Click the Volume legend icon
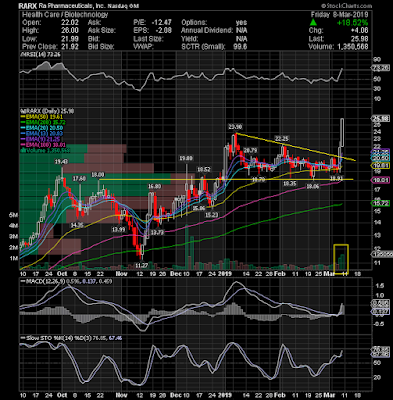393x400 pixels. [x=22, y=150]
